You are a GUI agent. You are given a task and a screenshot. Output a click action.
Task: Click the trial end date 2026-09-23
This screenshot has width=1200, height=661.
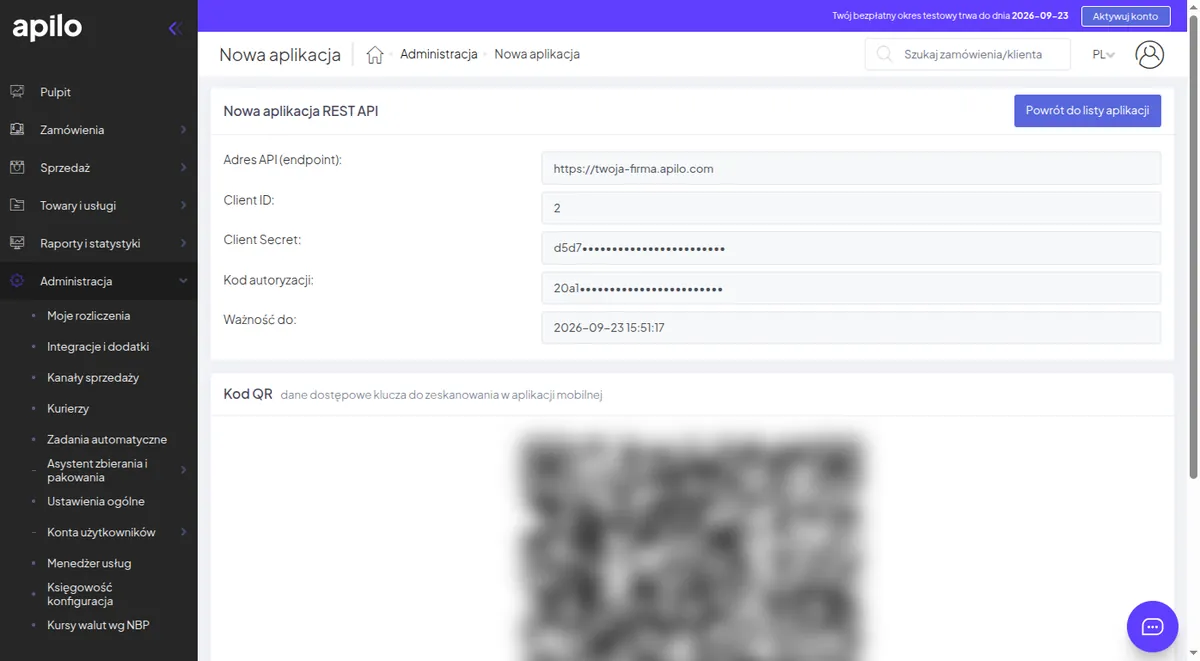click(1040, 16)
